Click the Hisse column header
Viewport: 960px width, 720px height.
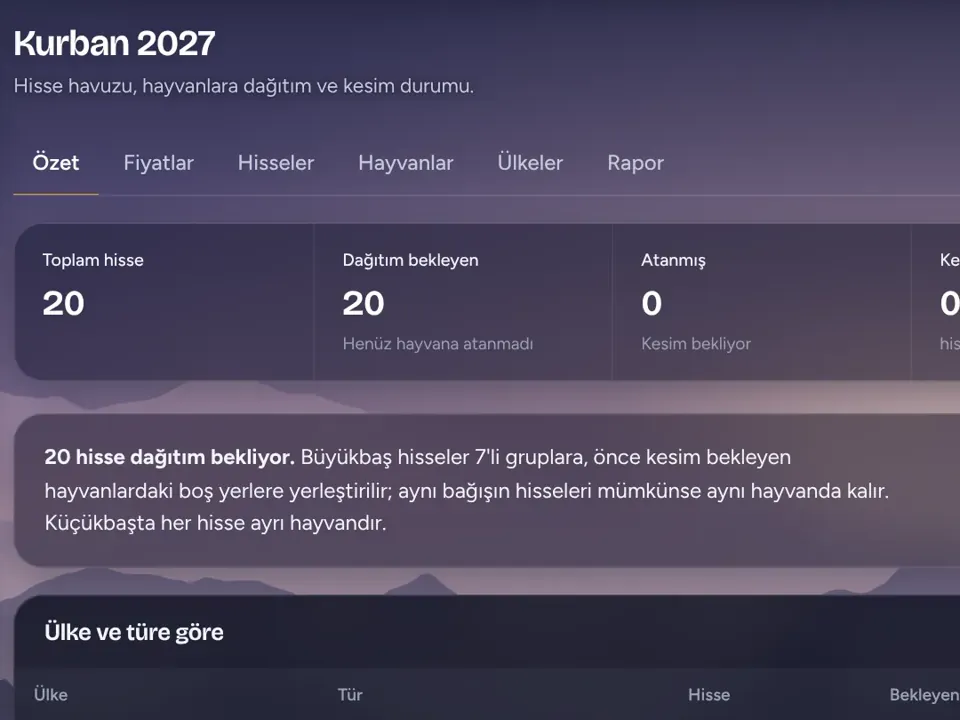pos(709,695)
